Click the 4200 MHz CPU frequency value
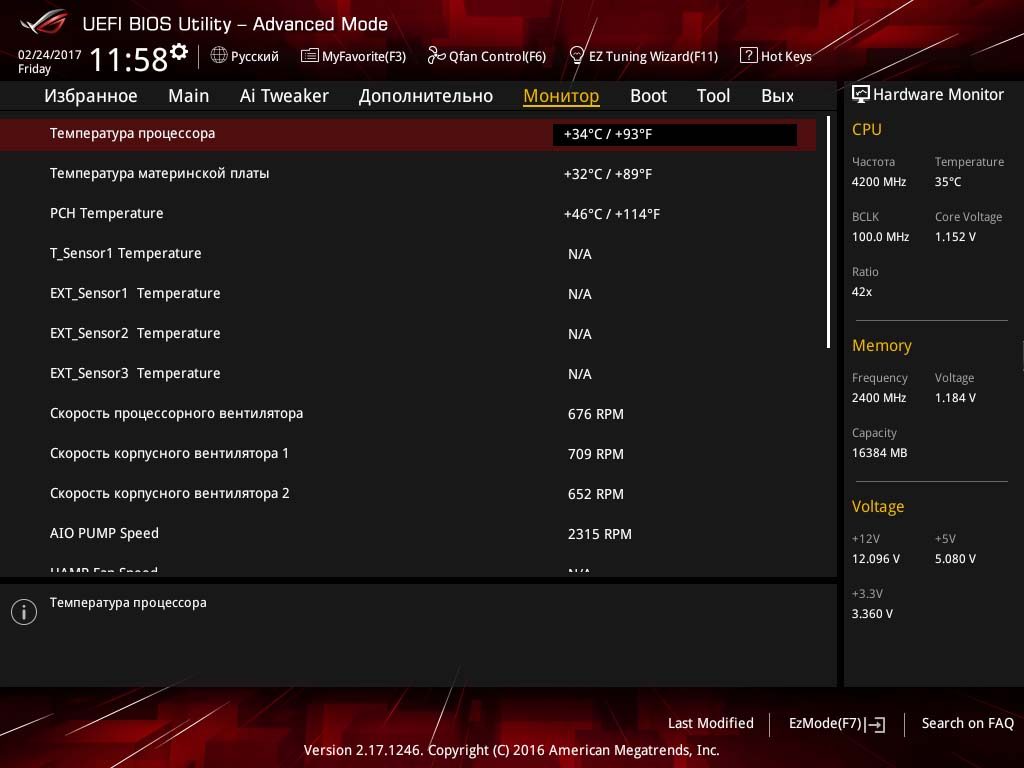Viewport: 1024px width, 768px height. [x=878, y=182]
